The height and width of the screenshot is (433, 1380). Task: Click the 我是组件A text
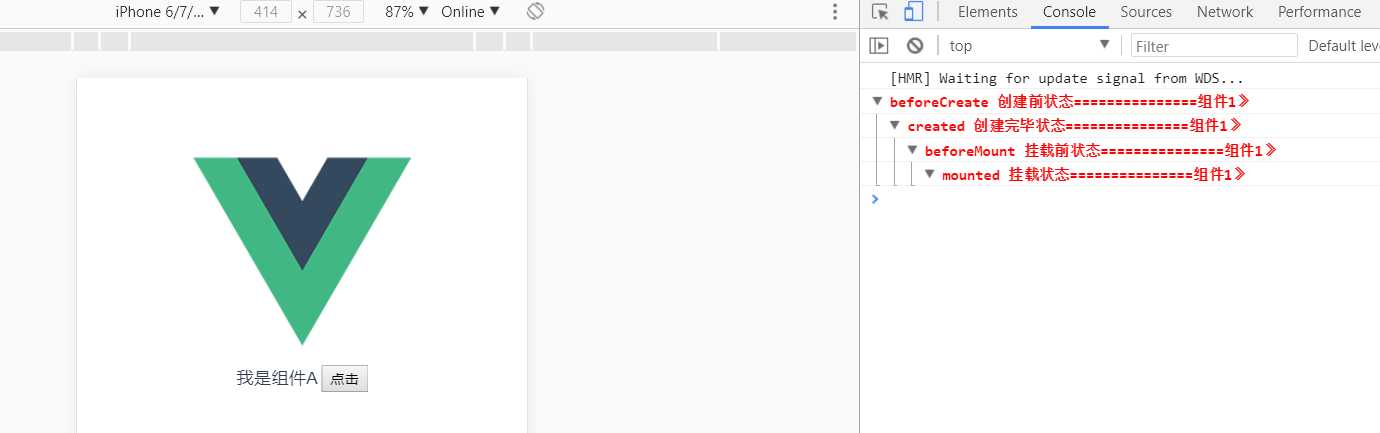(x=277, y=378)
